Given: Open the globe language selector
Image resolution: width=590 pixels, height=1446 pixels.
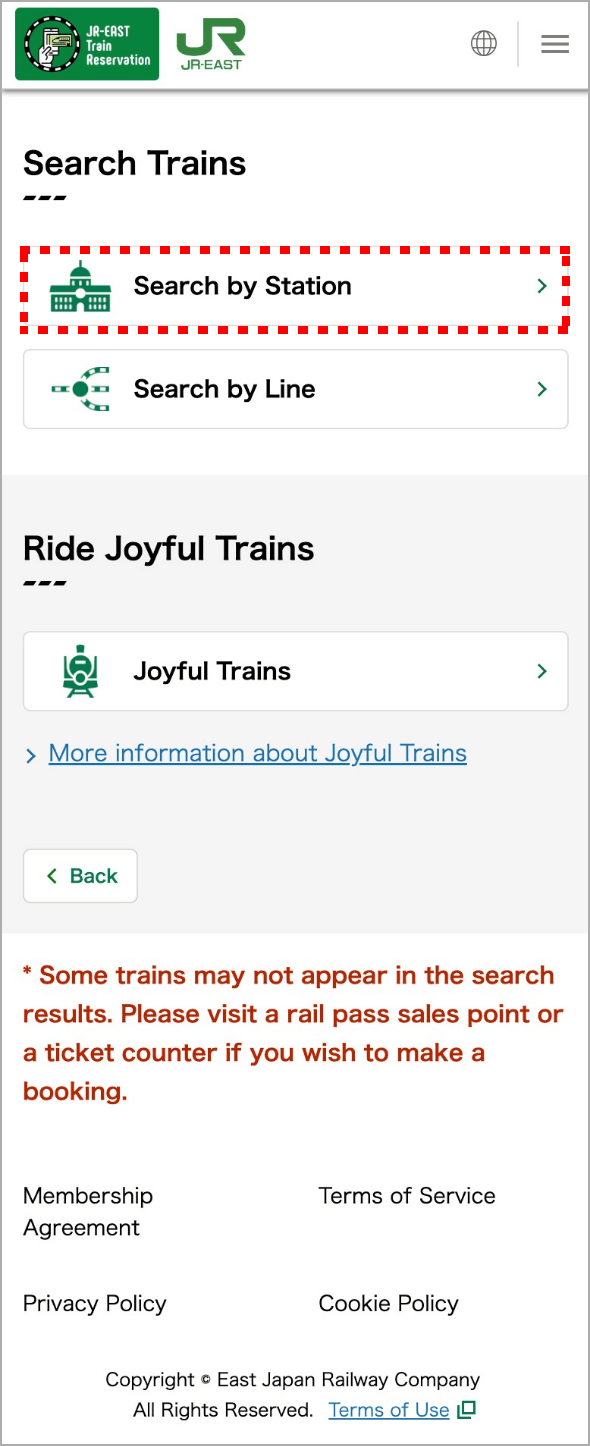Looking at the screenshot, I should [484, 43].
